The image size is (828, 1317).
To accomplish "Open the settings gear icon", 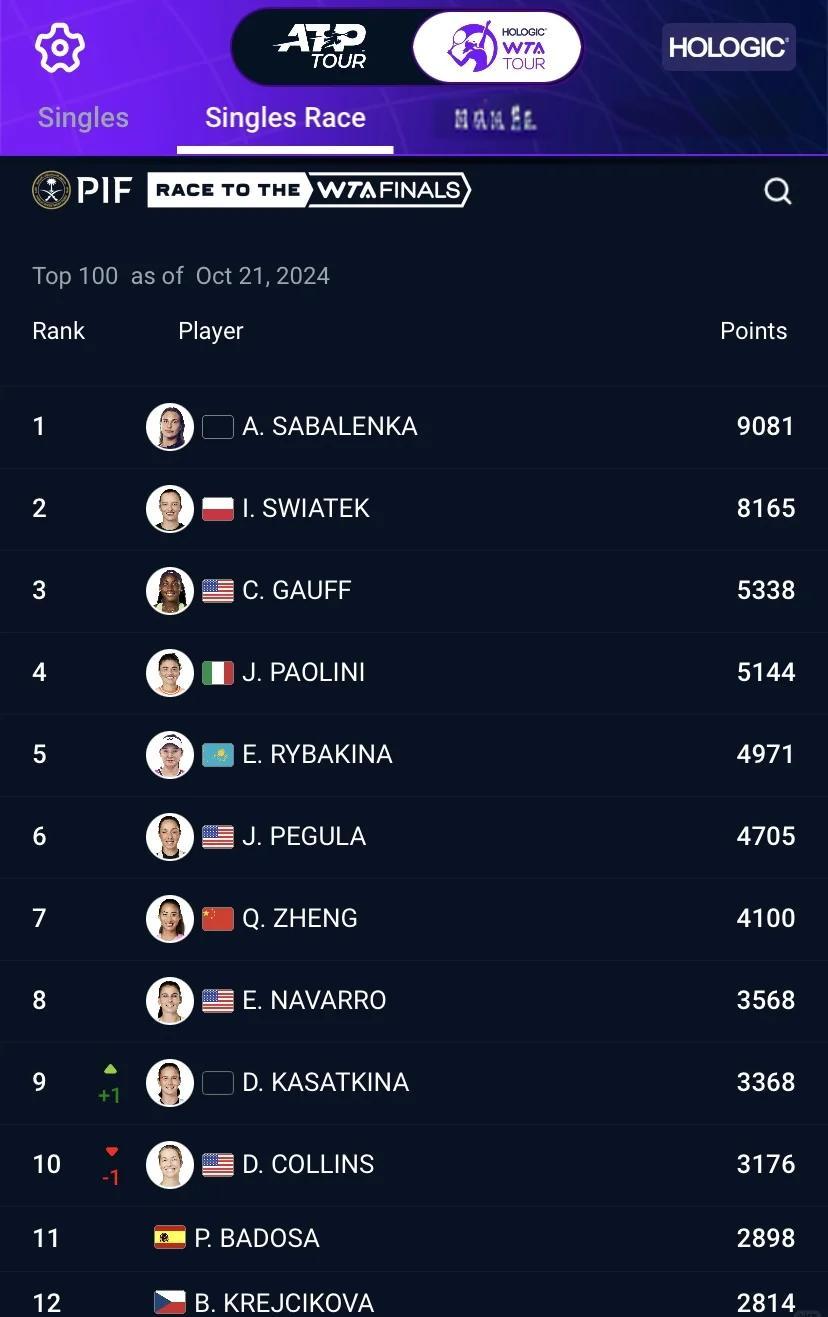I will 60,47.
